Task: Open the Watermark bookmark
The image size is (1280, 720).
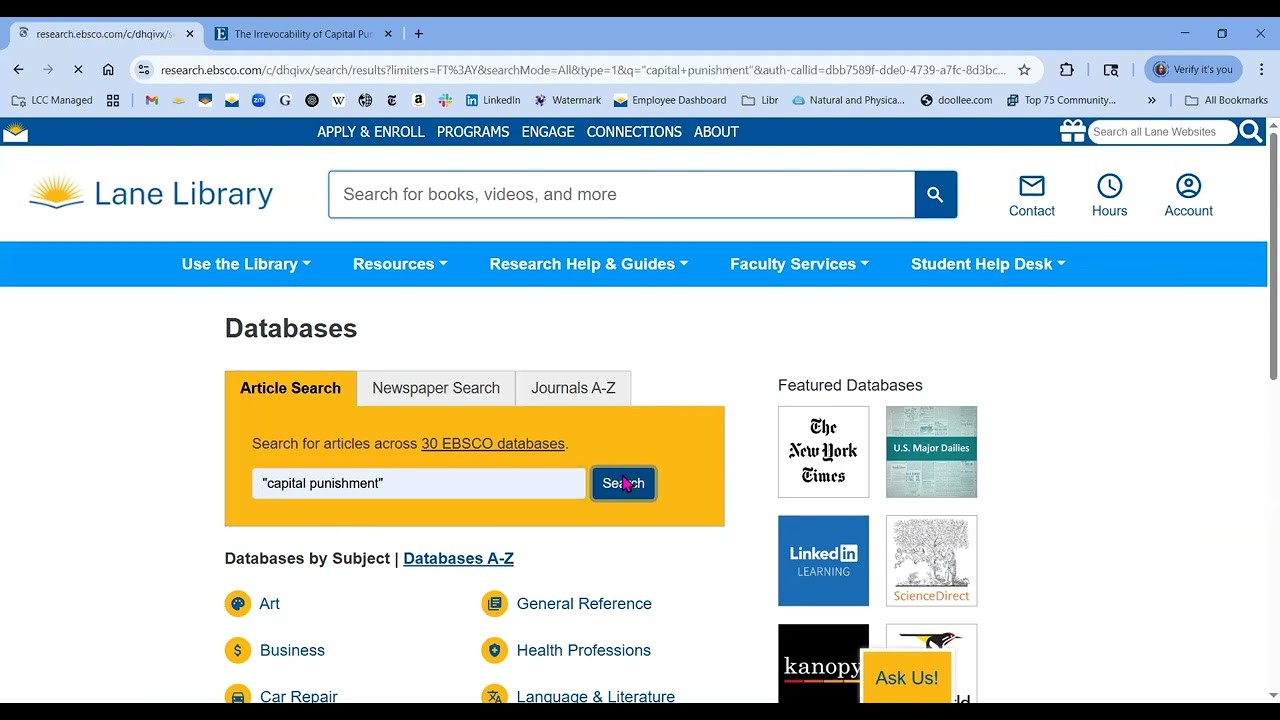Action: 568,100
